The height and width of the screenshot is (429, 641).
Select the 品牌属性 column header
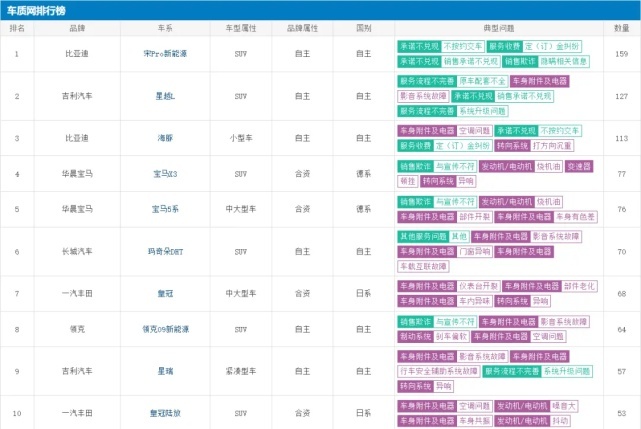click(302, 28)
